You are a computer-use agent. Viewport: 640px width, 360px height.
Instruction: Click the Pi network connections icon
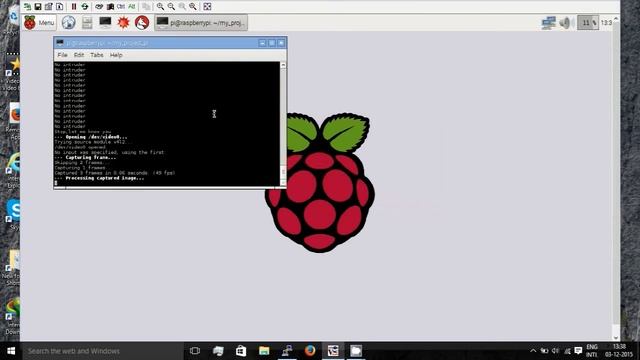coord(549,23)
